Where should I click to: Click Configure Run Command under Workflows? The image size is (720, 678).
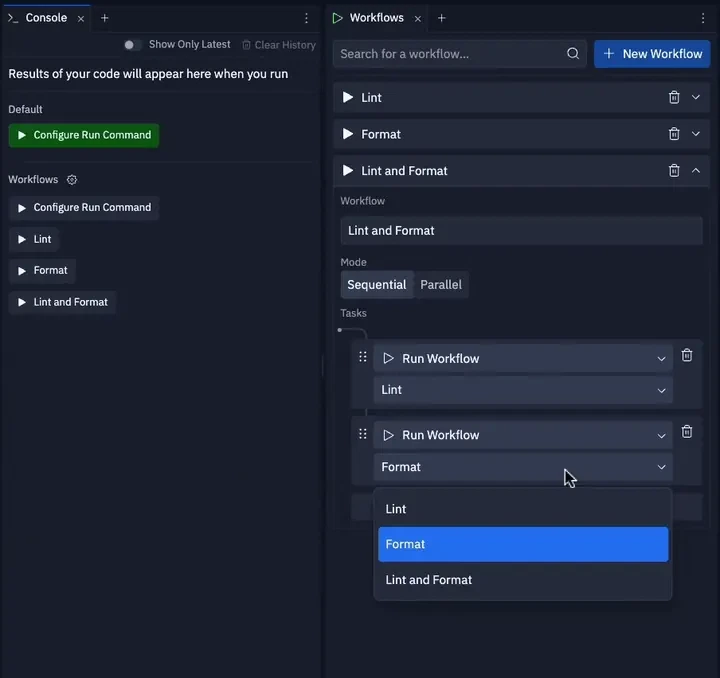[84, 208]
